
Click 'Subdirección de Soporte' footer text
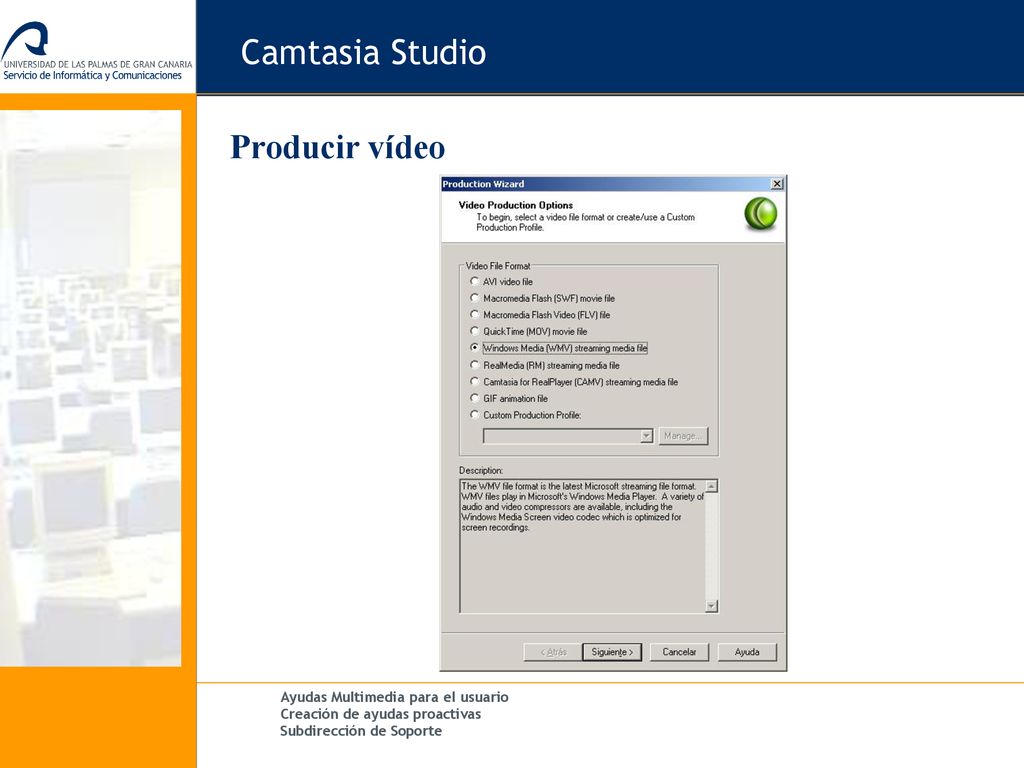point(361,731)
